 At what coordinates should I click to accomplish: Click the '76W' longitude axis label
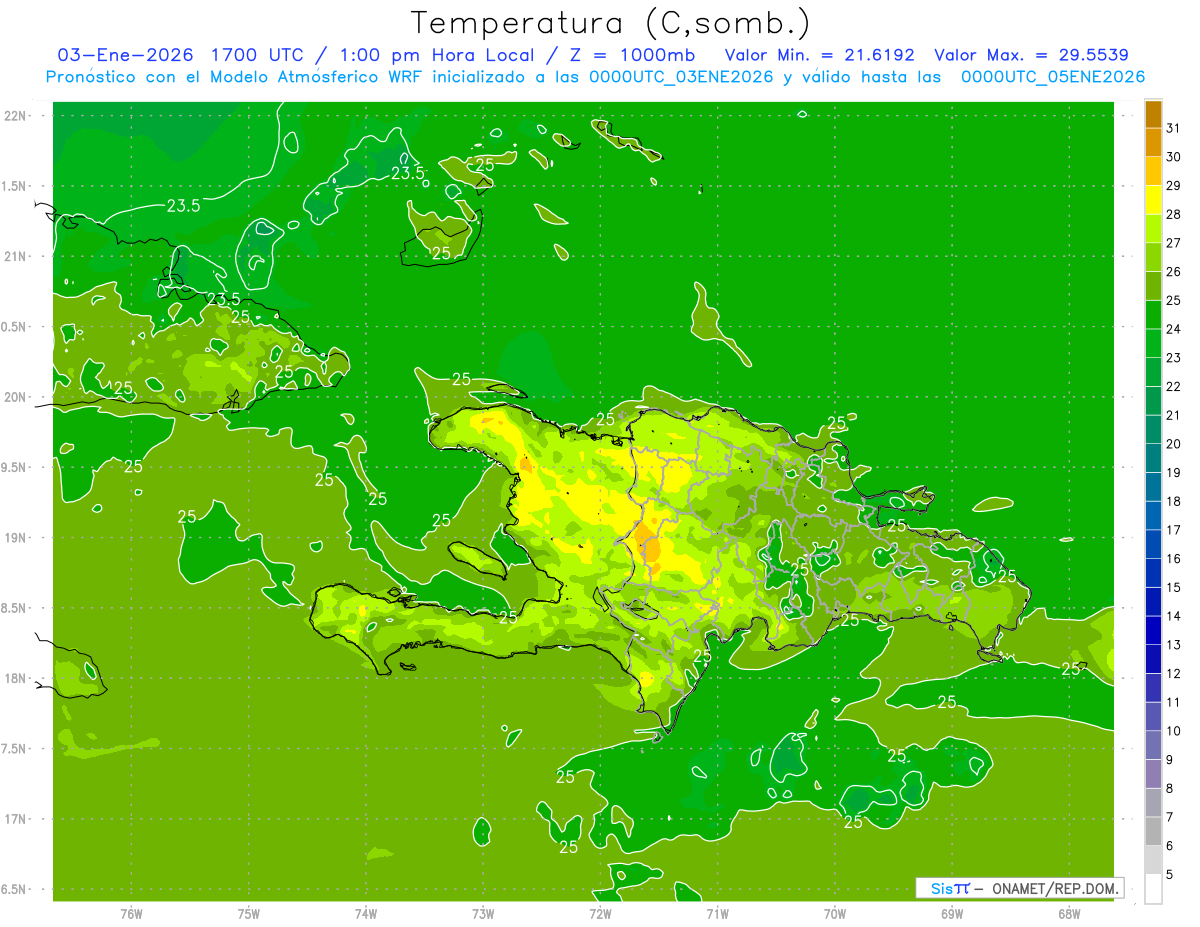131,913
